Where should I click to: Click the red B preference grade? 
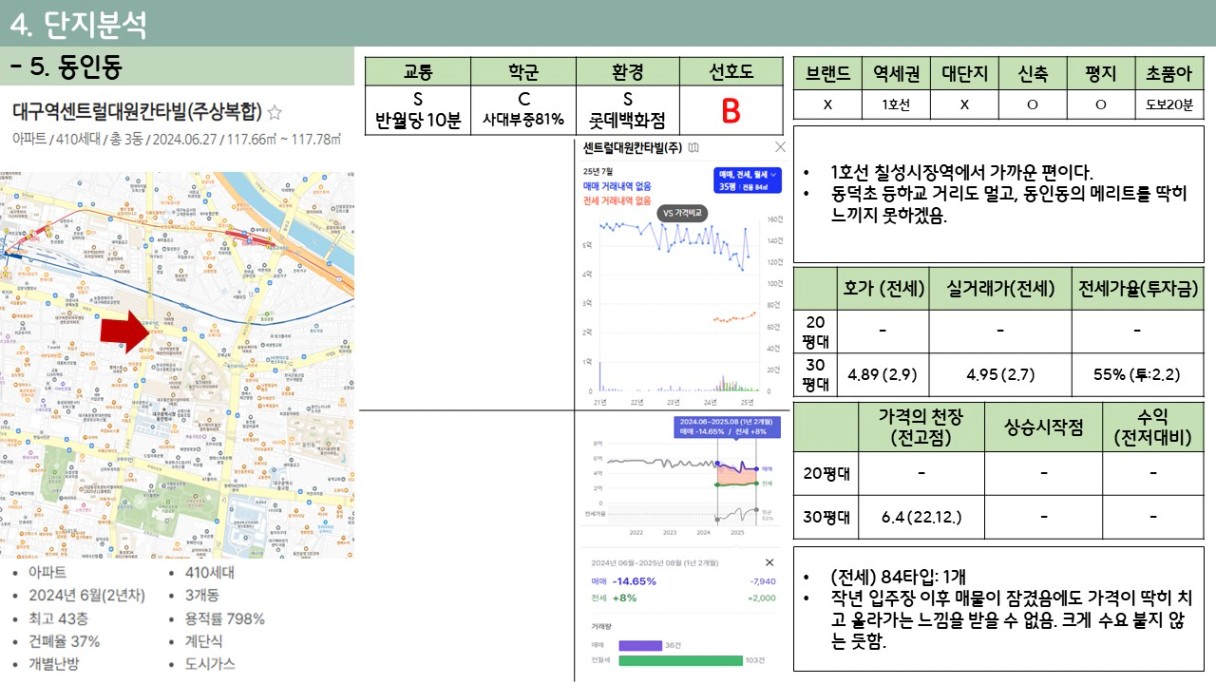click(731, 111)
